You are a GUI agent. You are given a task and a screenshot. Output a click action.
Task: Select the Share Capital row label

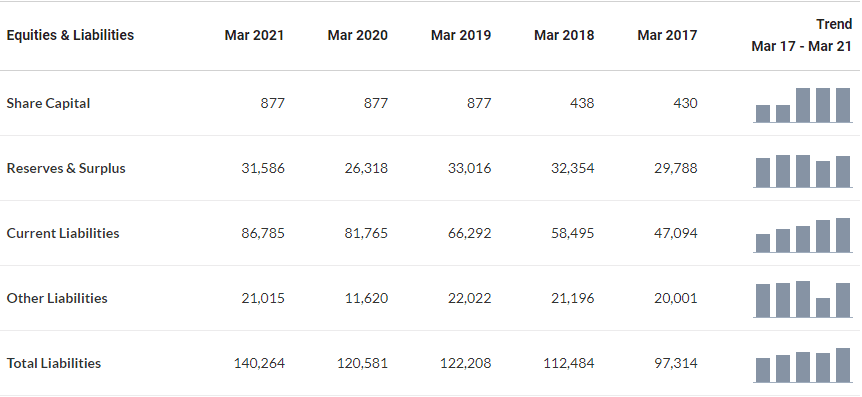[x=48, y=103]
